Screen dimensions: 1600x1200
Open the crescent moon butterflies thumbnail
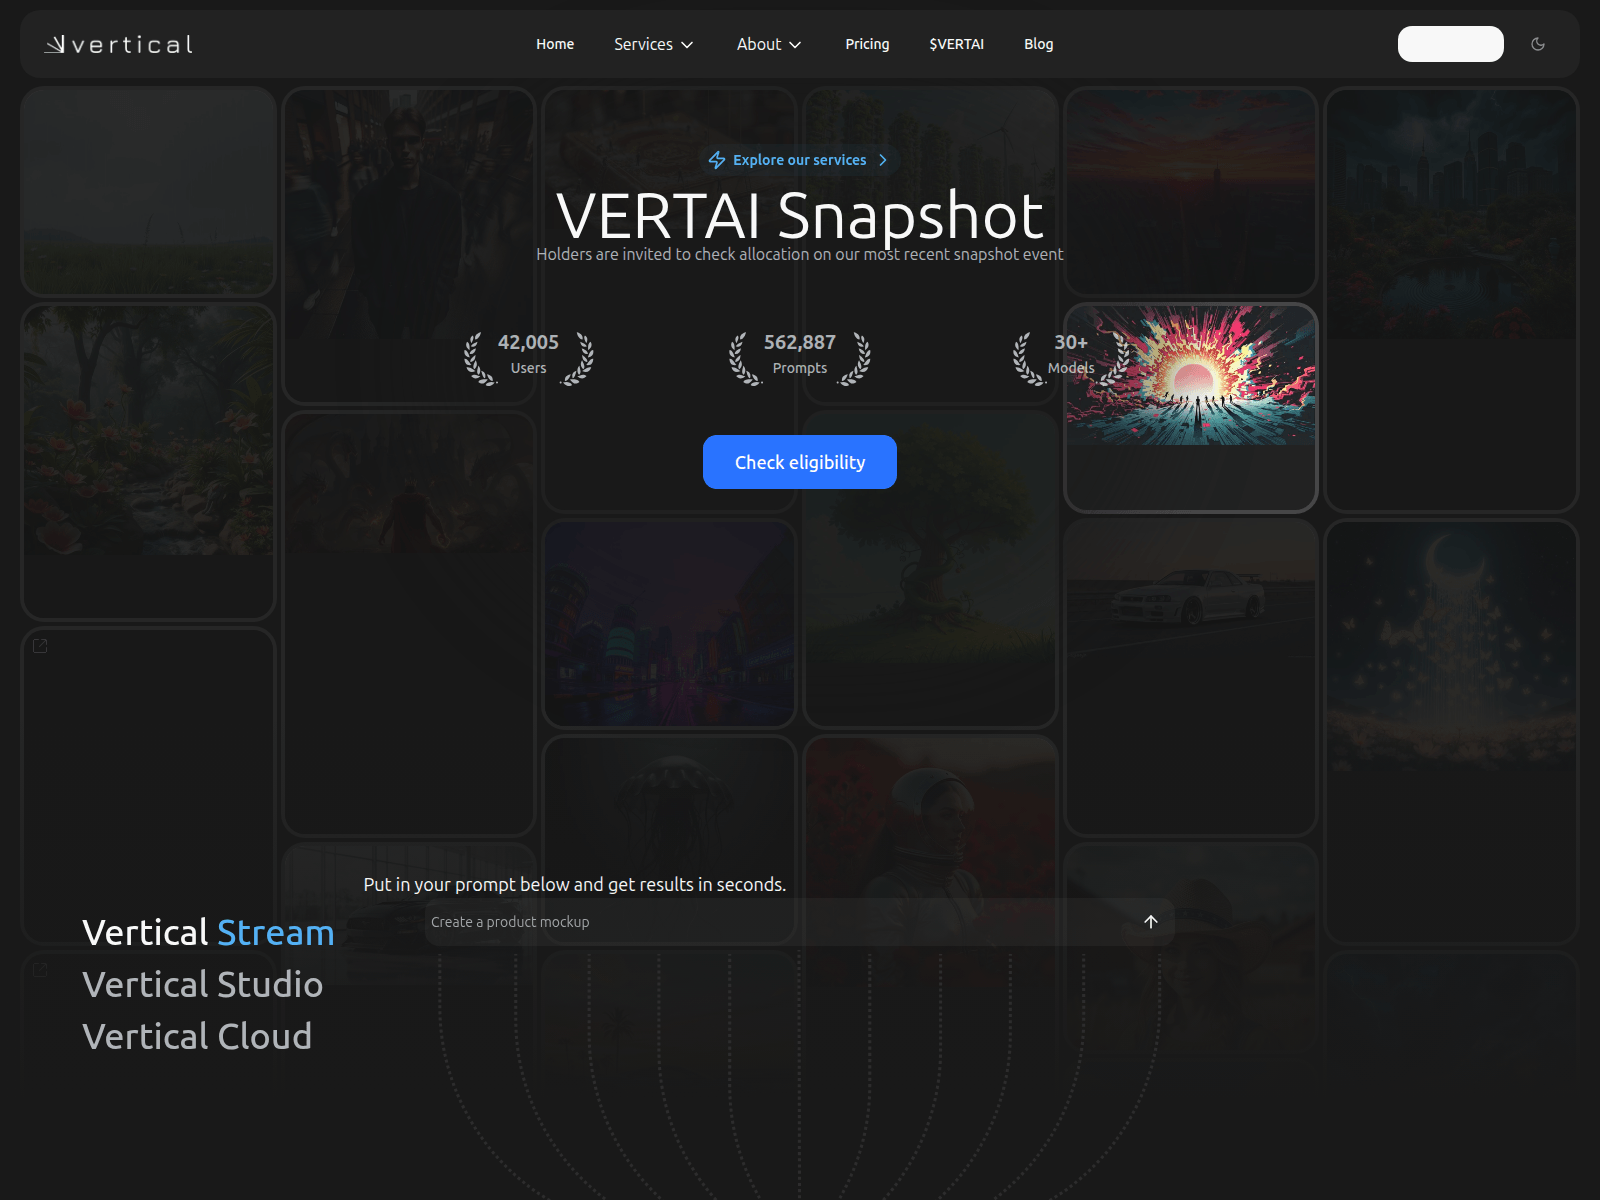pyautogui.click(x=1452, y=731)
